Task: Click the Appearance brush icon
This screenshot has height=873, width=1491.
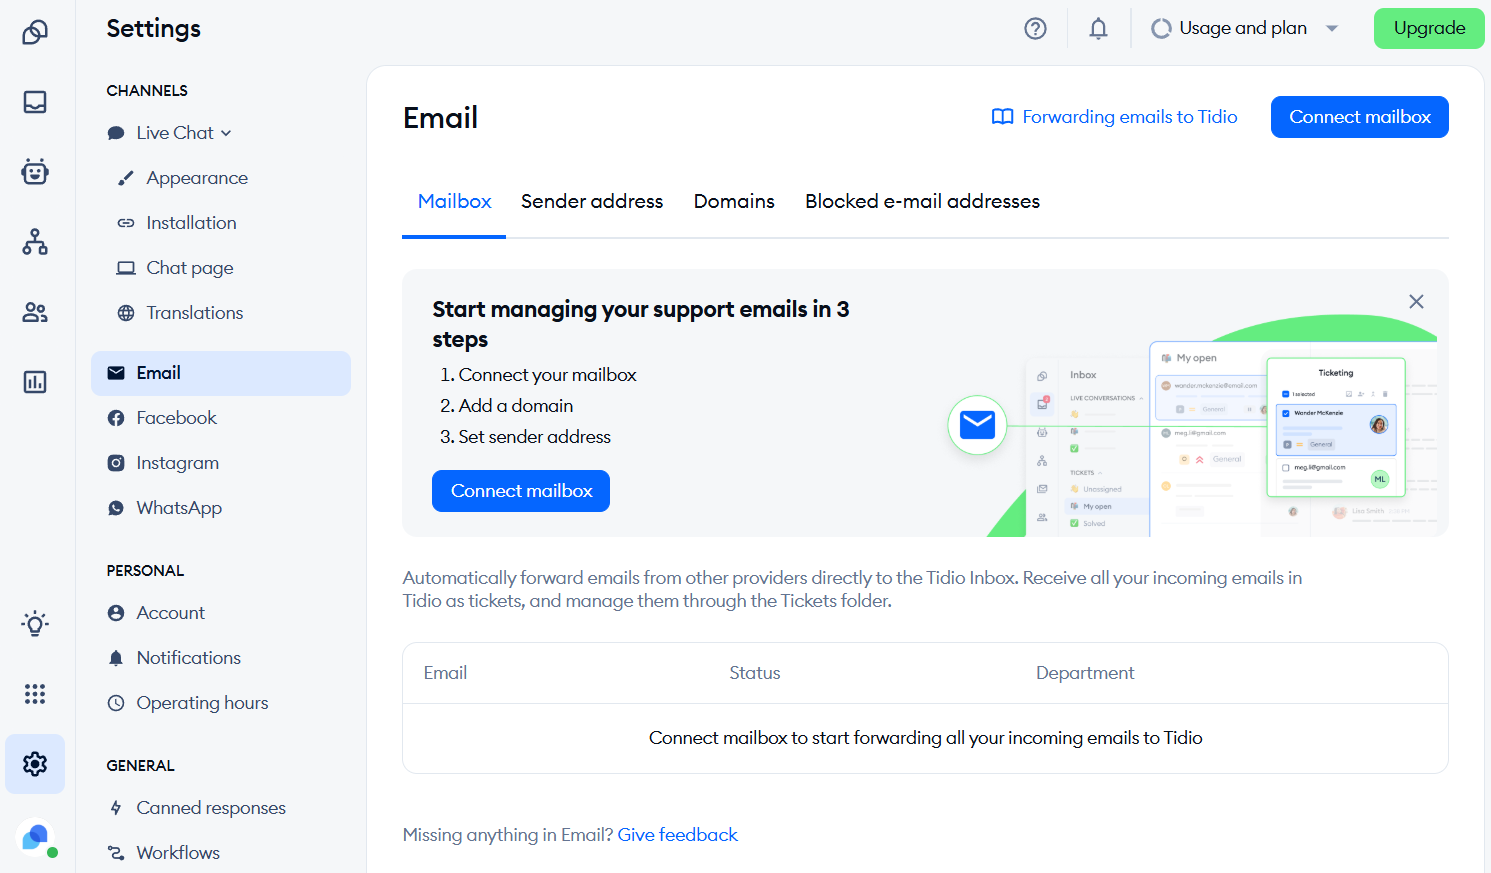Action: [126, 178]
